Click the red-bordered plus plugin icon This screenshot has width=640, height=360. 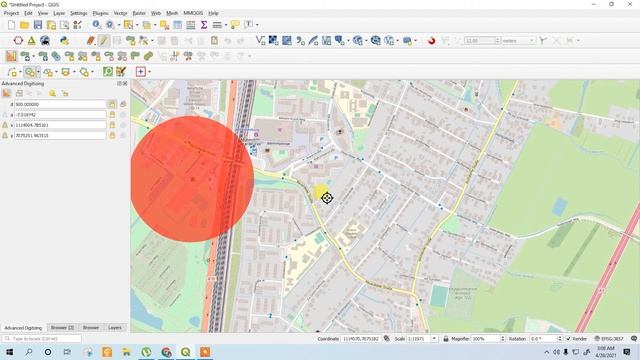(x=140, y=72)
